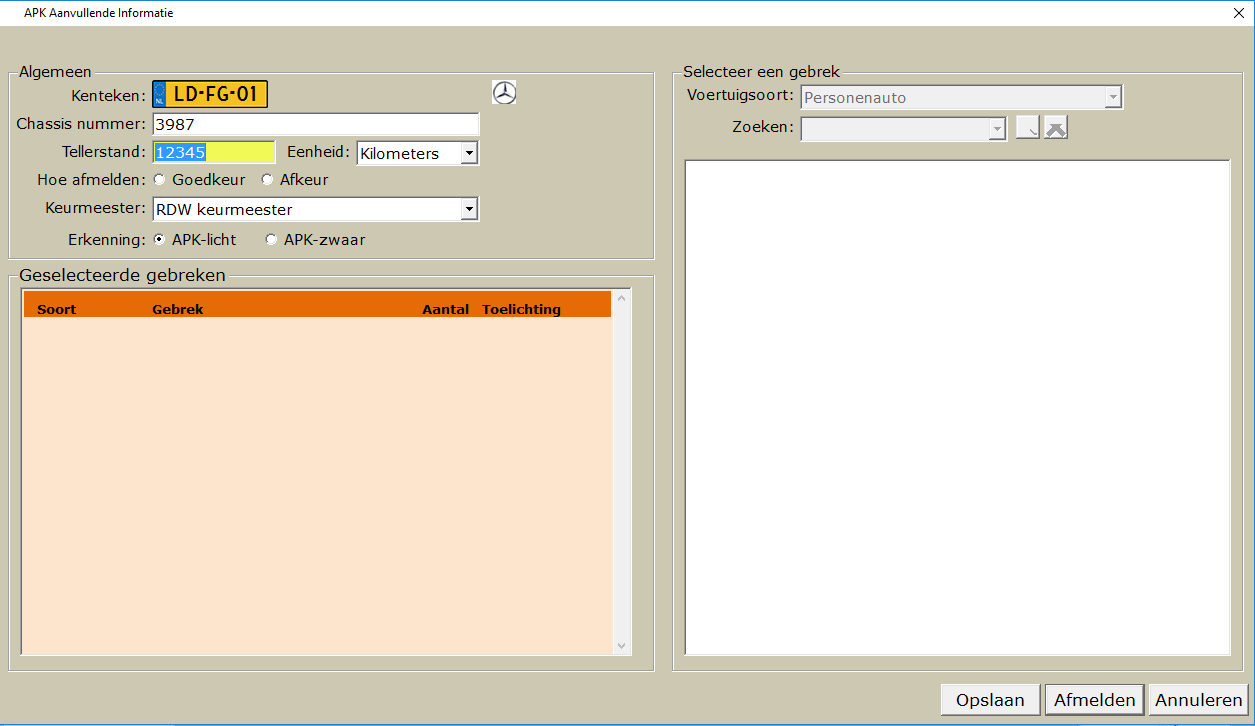This screenshot has width=1255, height=726.
Task: Click the Annuleren button
Action: tap(1198, 700)
